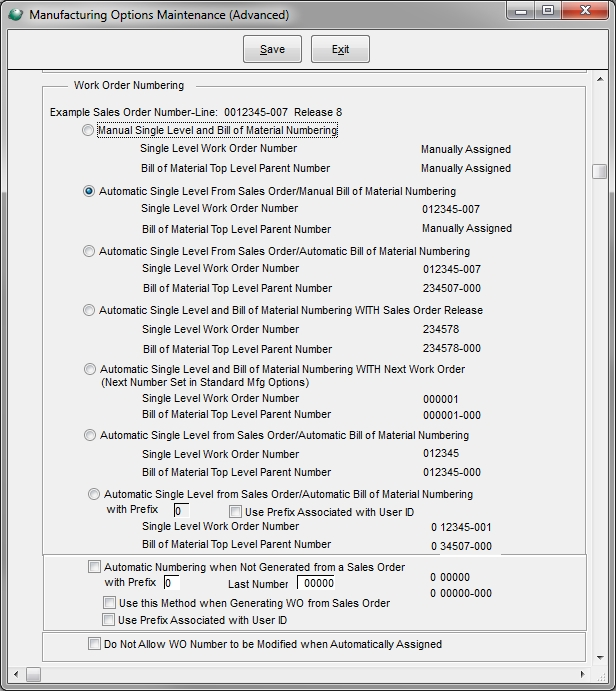Check Use this Method when Generating WO from Sales Order
This screenshot has width=616, height=691.
pos(109,602)
